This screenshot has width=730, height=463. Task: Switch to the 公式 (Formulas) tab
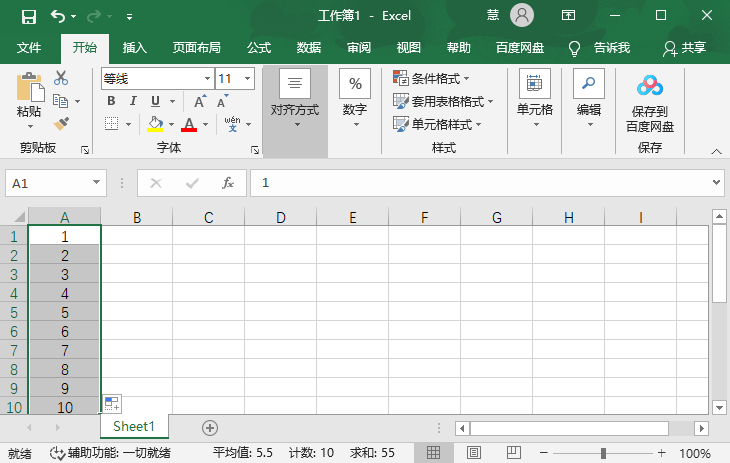coord(259,48)
